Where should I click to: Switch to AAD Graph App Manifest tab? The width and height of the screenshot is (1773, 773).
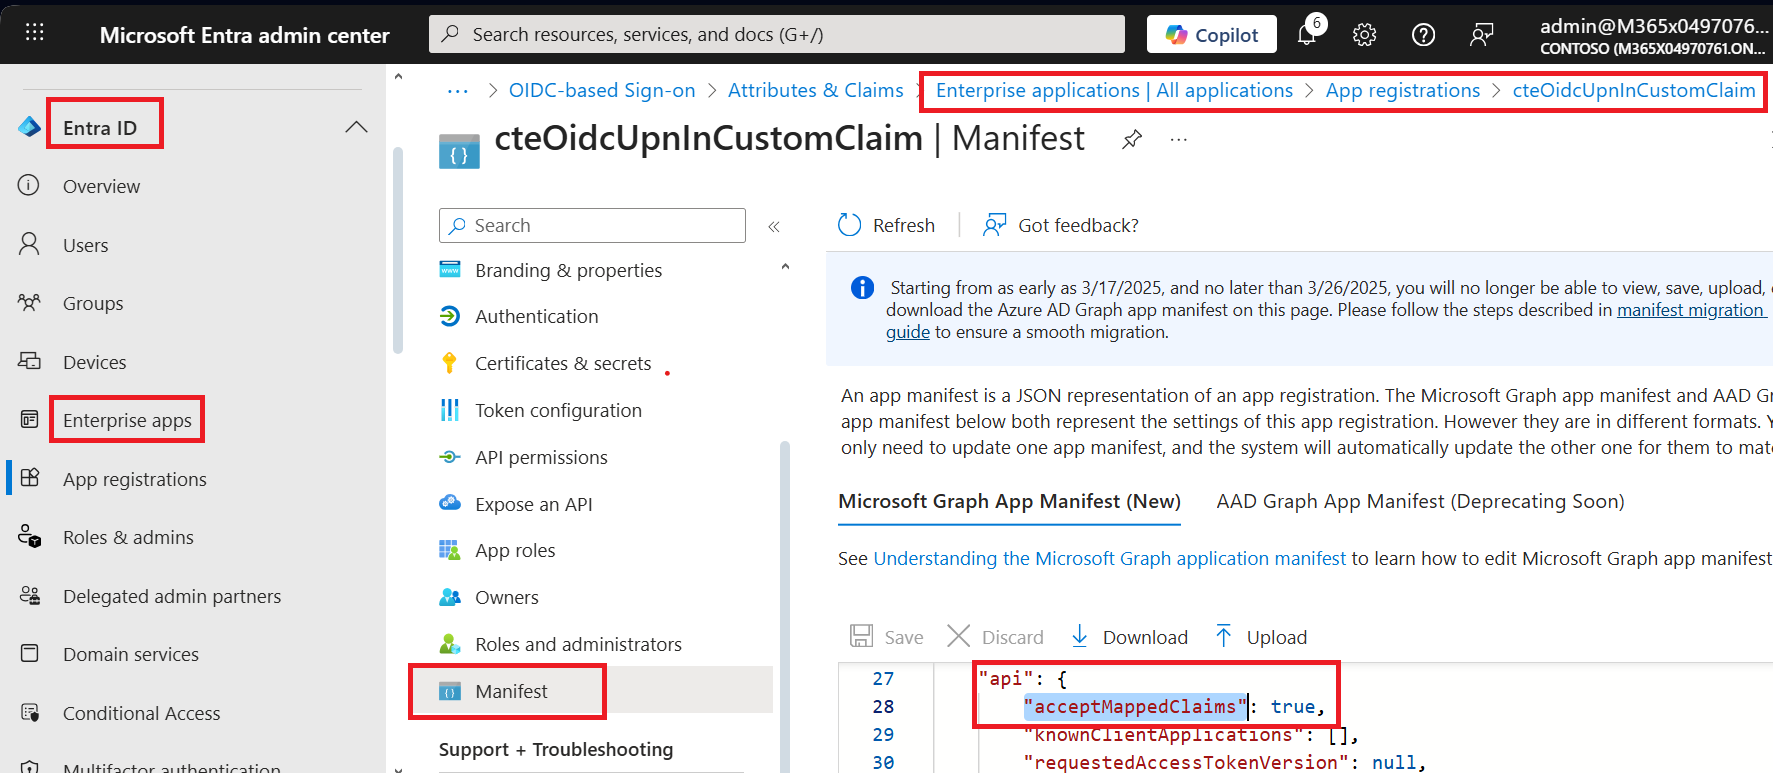(x=1420, y=501)
